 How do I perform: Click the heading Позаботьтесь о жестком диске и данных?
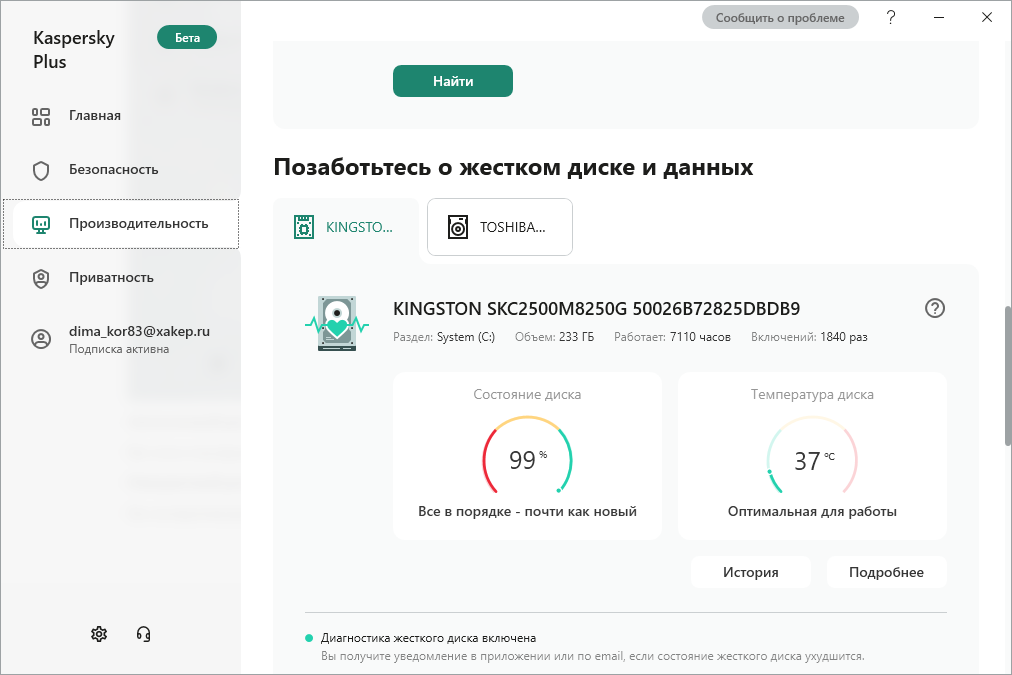pos(513,167)
